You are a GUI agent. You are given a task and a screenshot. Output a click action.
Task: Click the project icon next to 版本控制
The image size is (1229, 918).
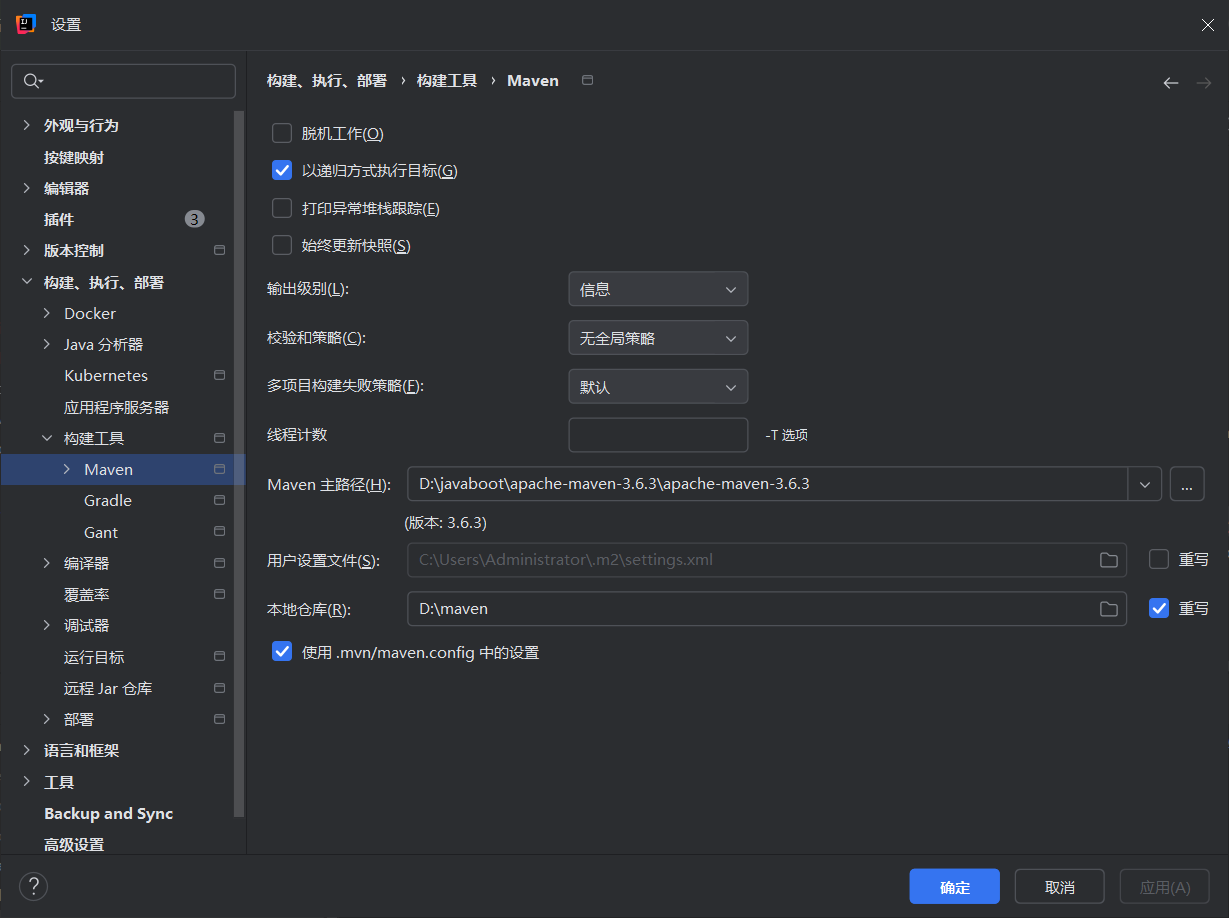tap(220, 250)
